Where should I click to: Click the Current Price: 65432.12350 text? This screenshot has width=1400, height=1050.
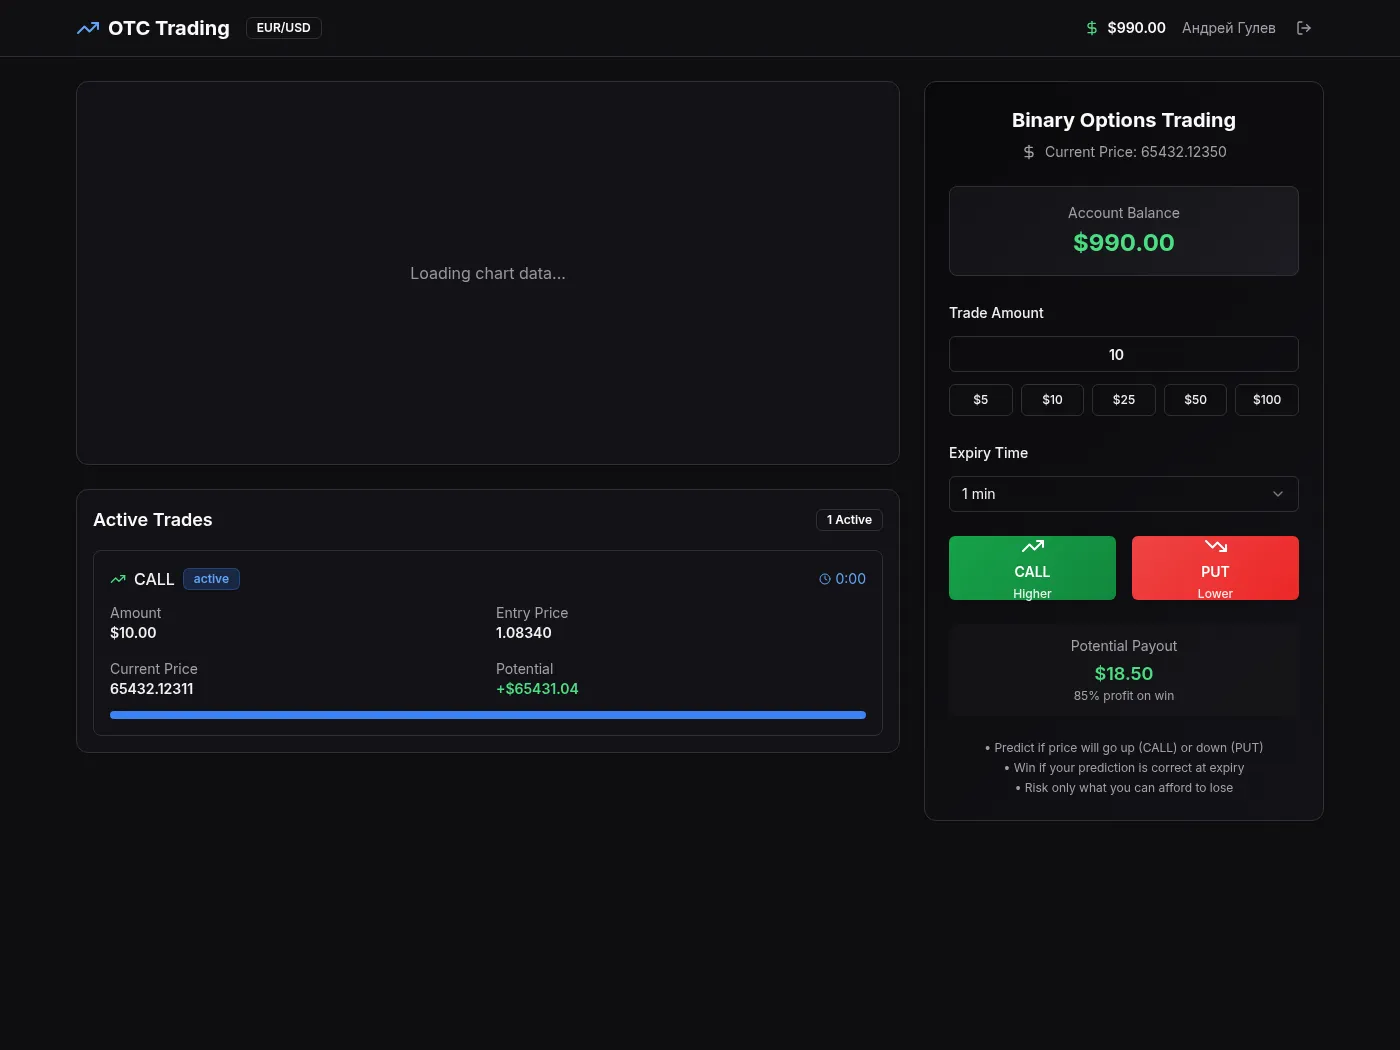click(1136, 152)
